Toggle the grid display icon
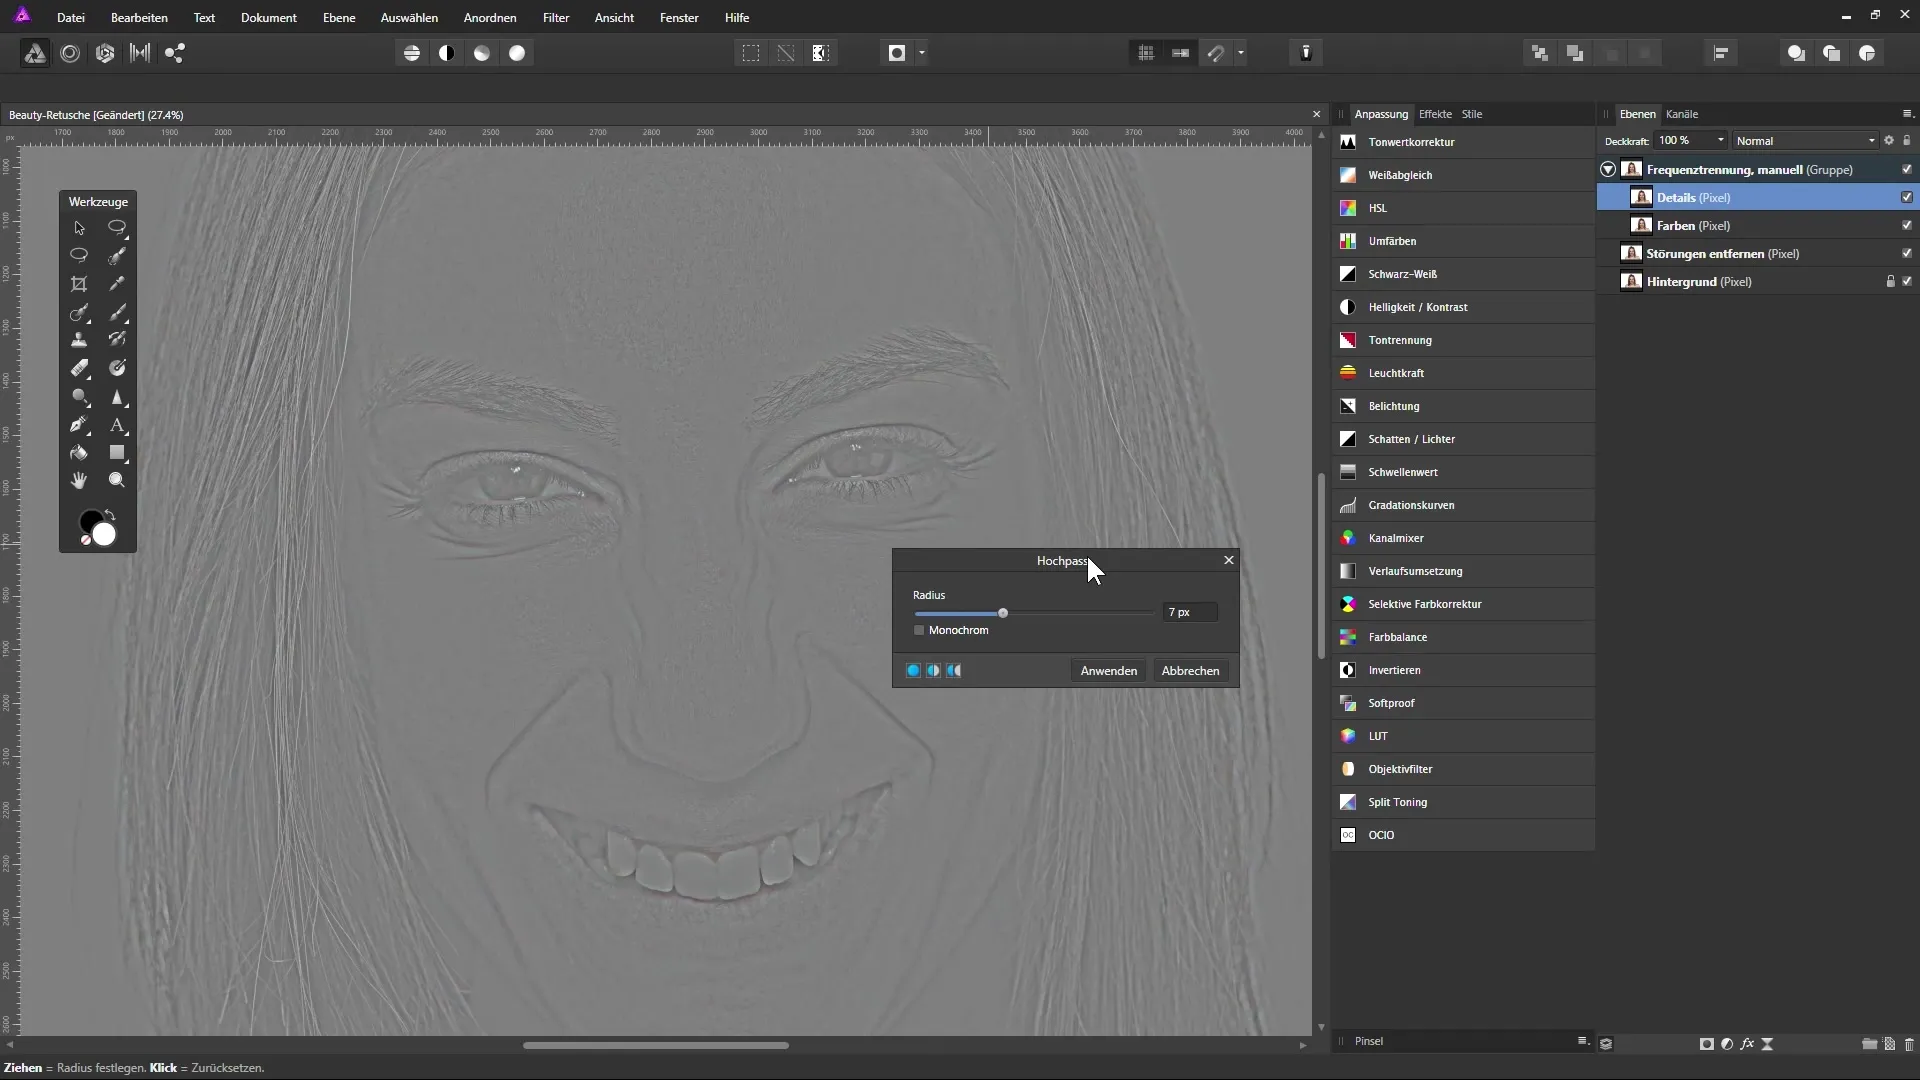Image resolution: width=1920 pixels, height=1080 pixels. coord(1146,53)
